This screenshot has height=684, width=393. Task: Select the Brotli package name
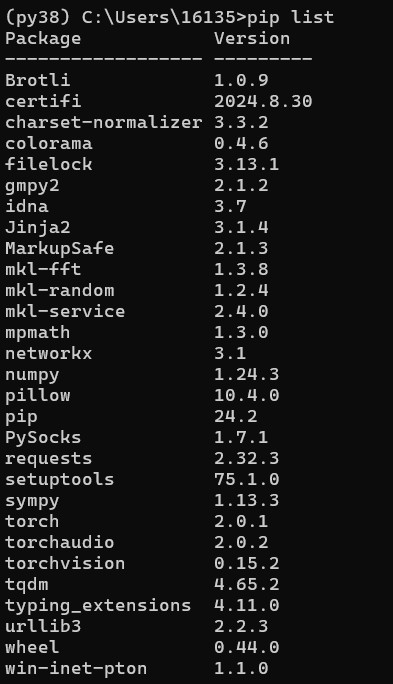38,80
